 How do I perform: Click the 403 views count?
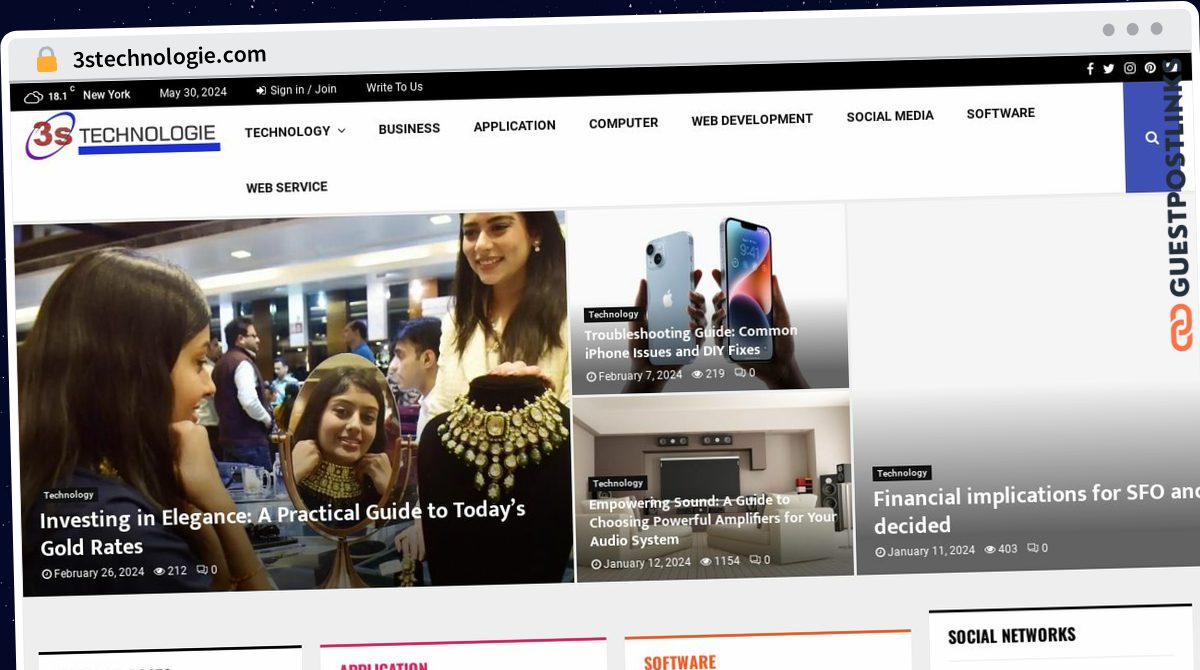tap(1008, 549)
